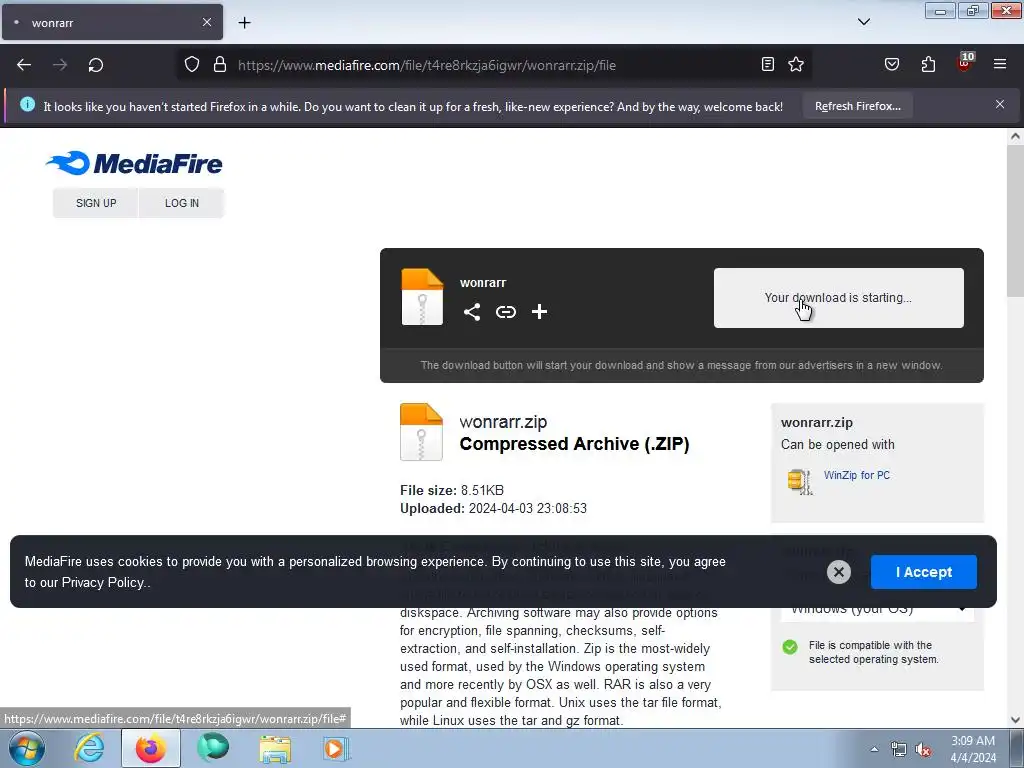
Task: Launch Internet Explorer from taskbar
Action: [89, 748]
